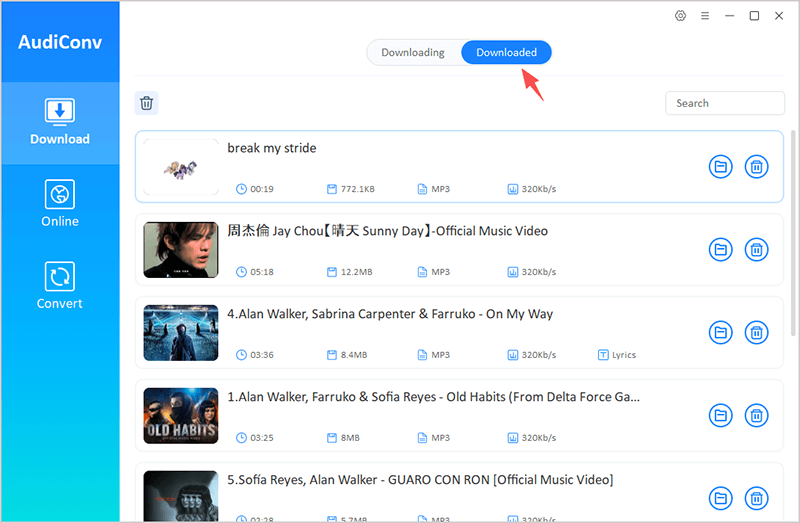Select the Downloaded tab
Viewport: 800px width, 523px height.
(x=506, y=53)
